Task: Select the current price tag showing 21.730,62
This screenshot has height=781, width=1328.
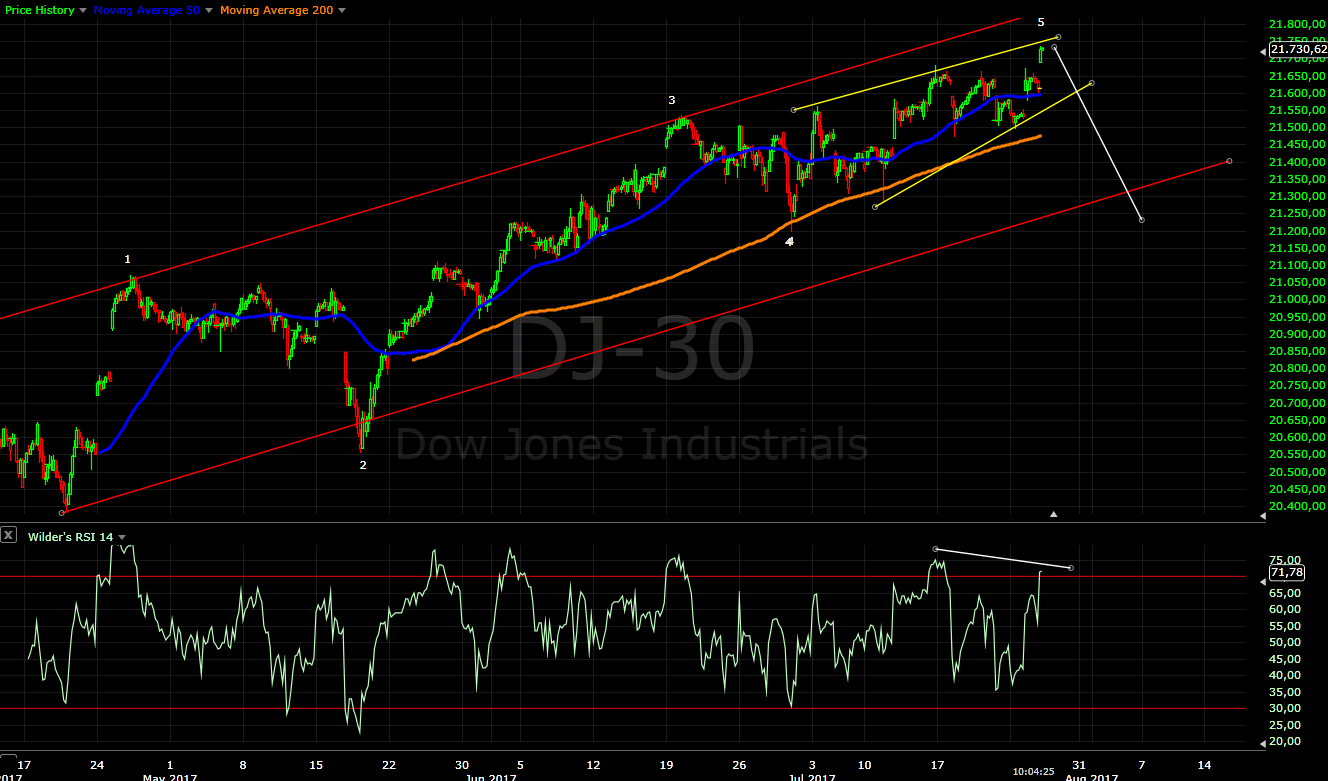Action: (x=1297, y=50)
